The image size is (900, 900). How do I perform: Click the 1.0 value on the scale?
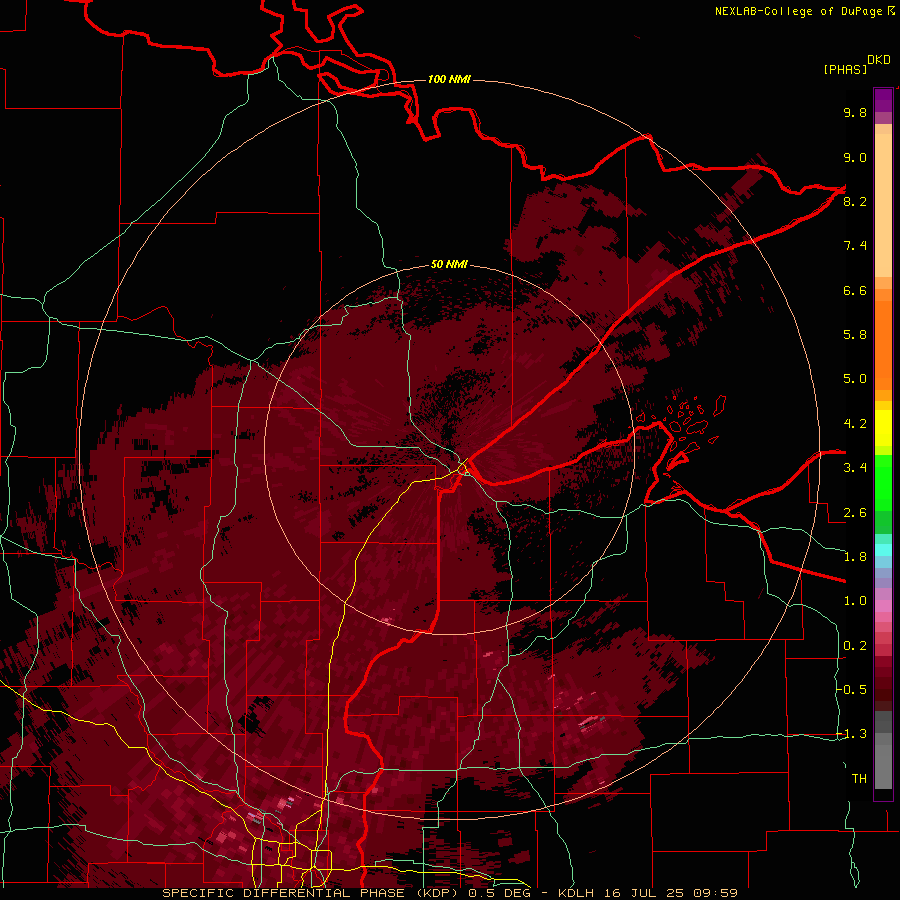pyautogui.click(x=855, y=601)
